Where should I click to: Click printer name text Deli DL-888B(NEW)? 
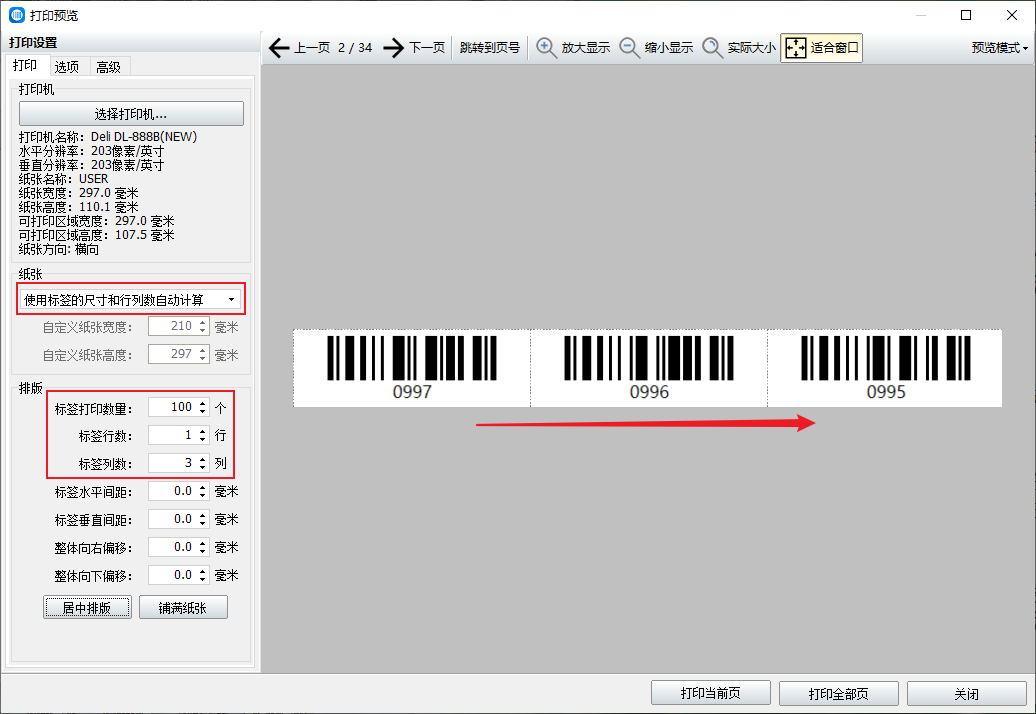144,137
